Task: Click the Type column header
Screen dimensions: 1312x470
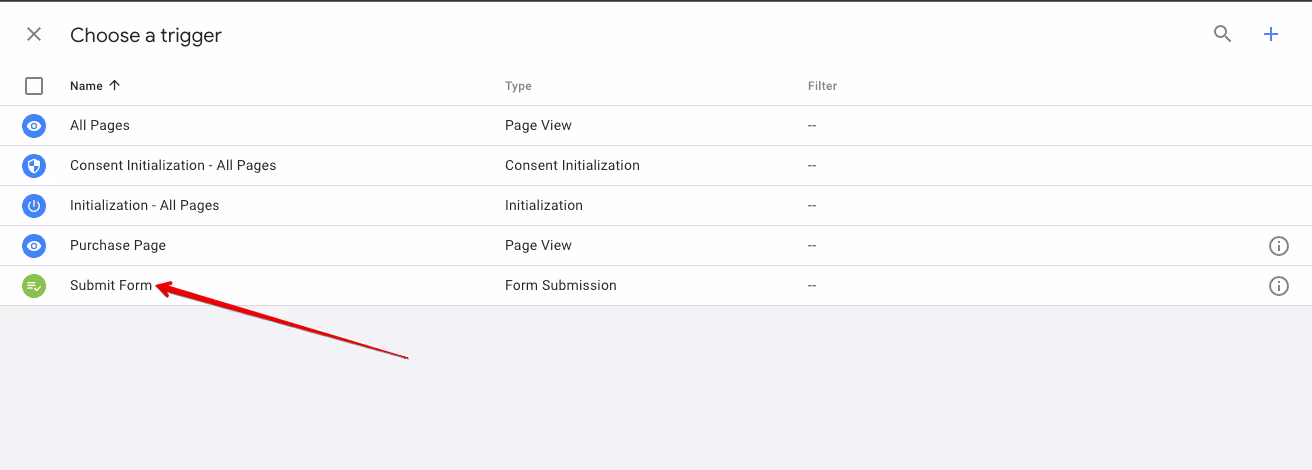Action: [x=518, y=86]
